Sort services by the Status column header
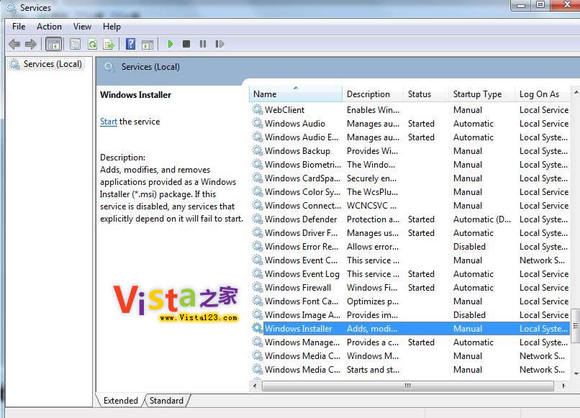The width and height of the screenshot is (580, 418). (419, 94)
